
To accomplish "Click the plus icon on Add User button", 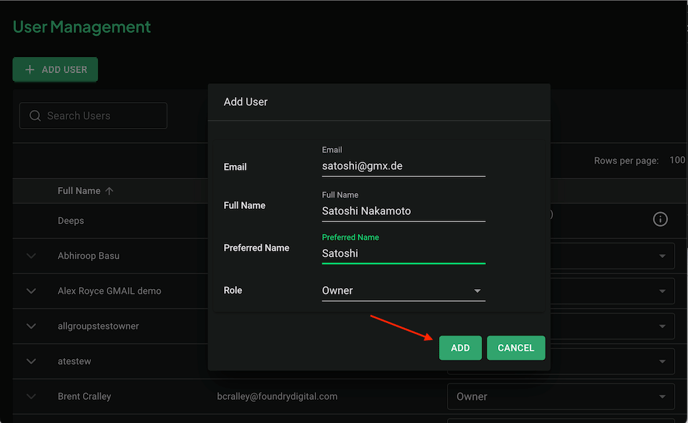I will pyautogui.click(x=29, y=69).
